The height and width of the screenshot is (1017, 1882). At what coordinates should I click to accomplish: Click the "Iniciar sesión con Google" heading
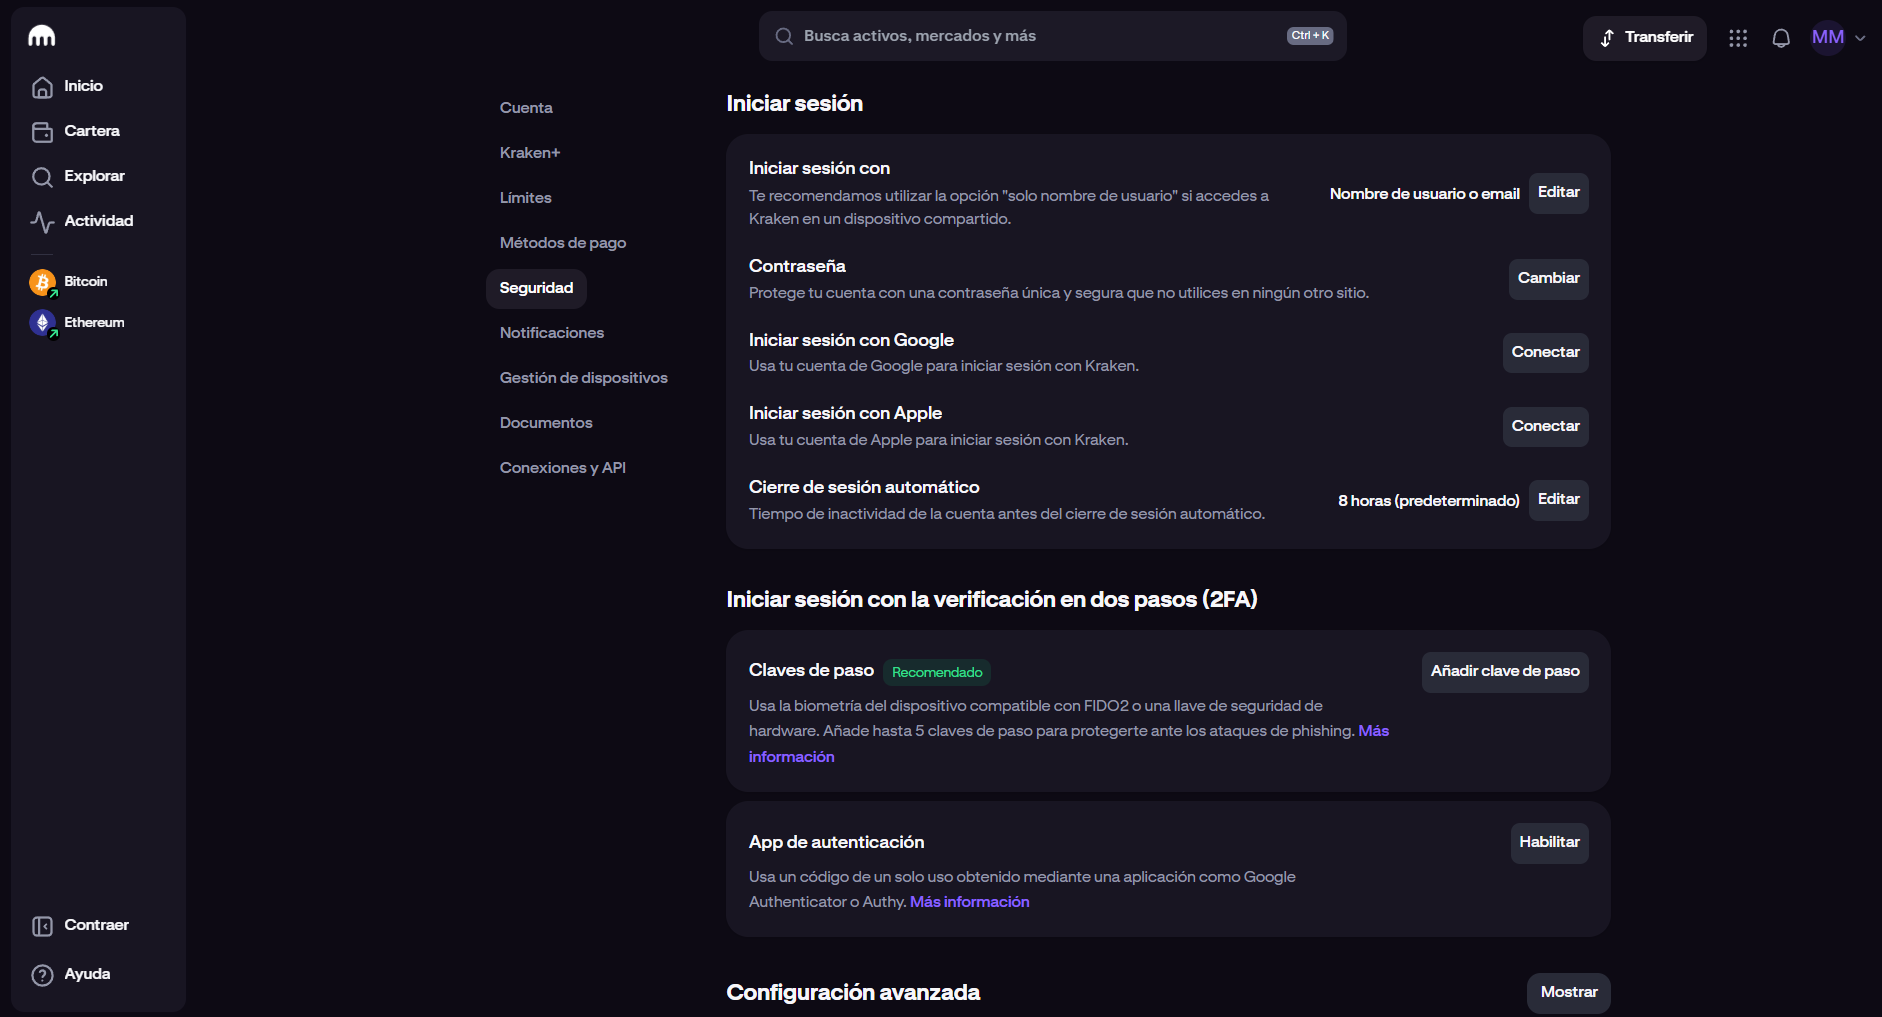tap(851, 341)
